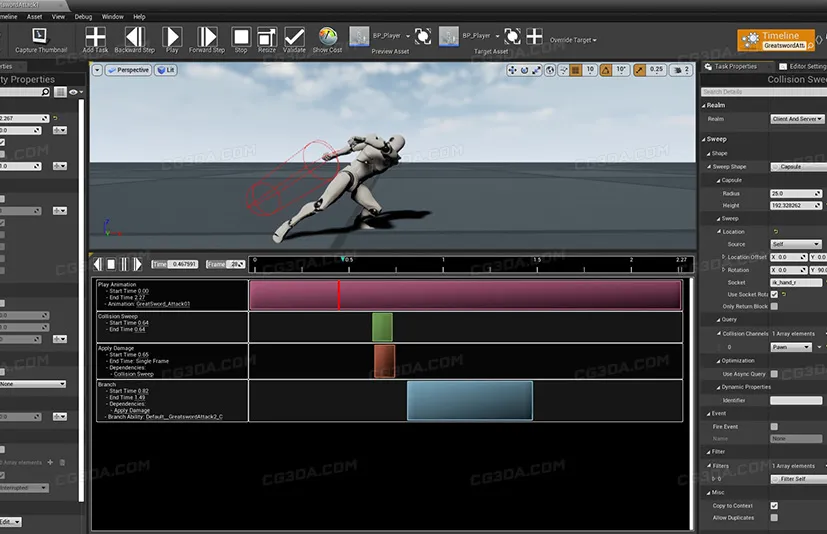
Task: Select the translate gizmo in viewport toolbar
Action: tap(512, 70)
